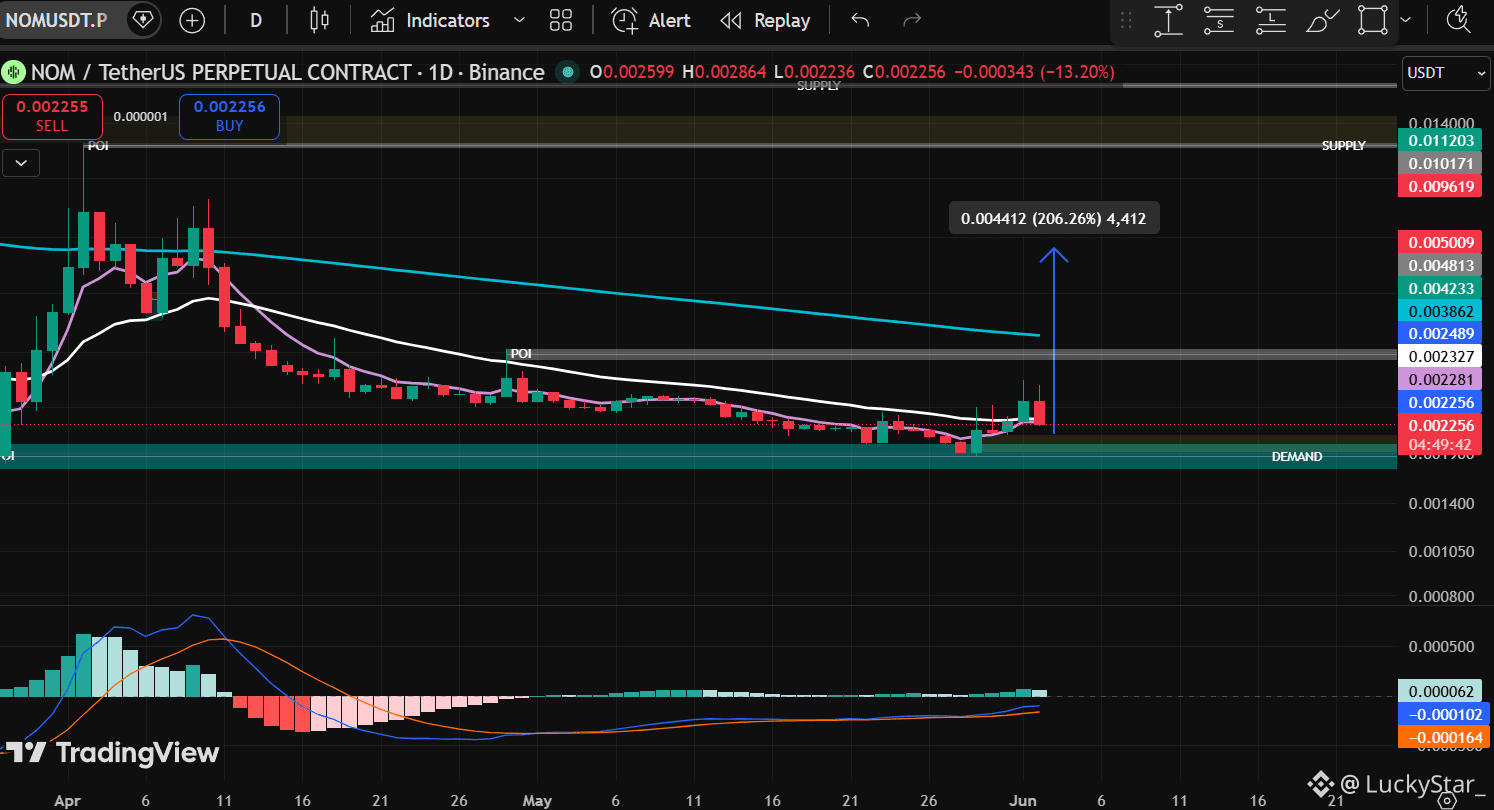This screenshot has height=810, width=1494.
Task: Select the rectangle drawing tool
Action: click(1374, 20)
